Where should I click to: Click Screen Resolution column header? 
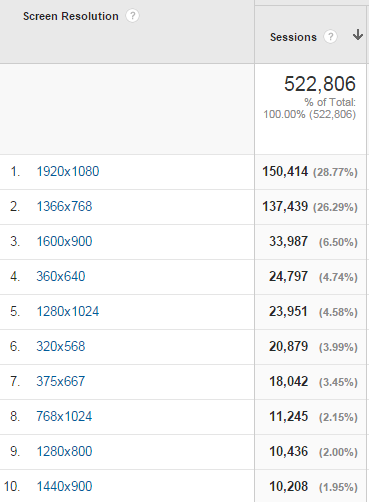pos(71,16)
